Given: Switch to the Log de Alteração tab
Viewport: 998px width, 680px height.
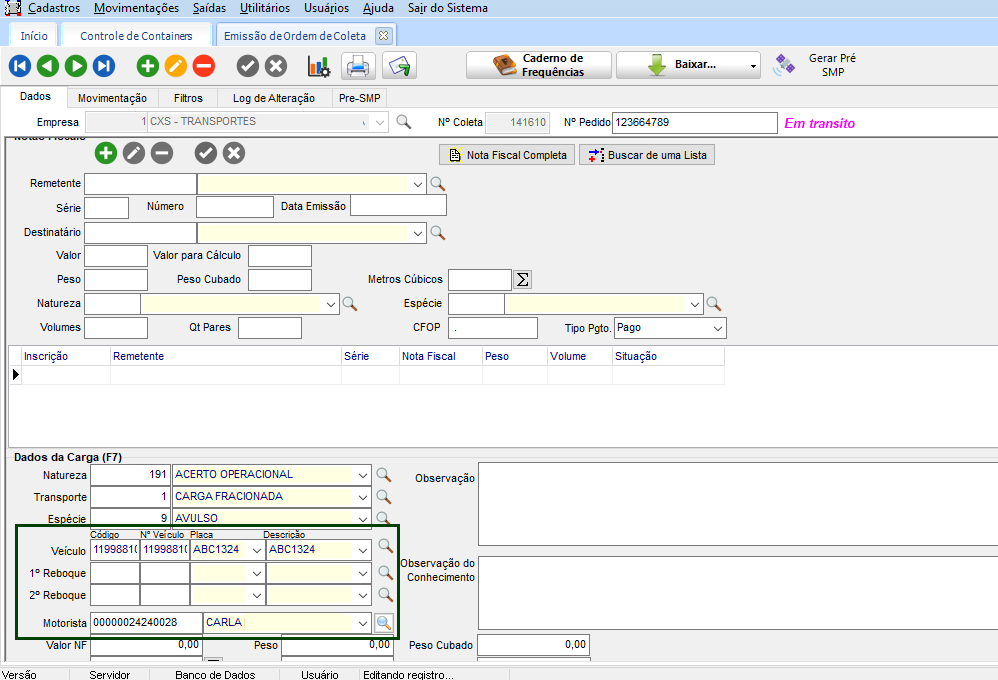Looking at the screenshot, I should (x=273, y=98).
